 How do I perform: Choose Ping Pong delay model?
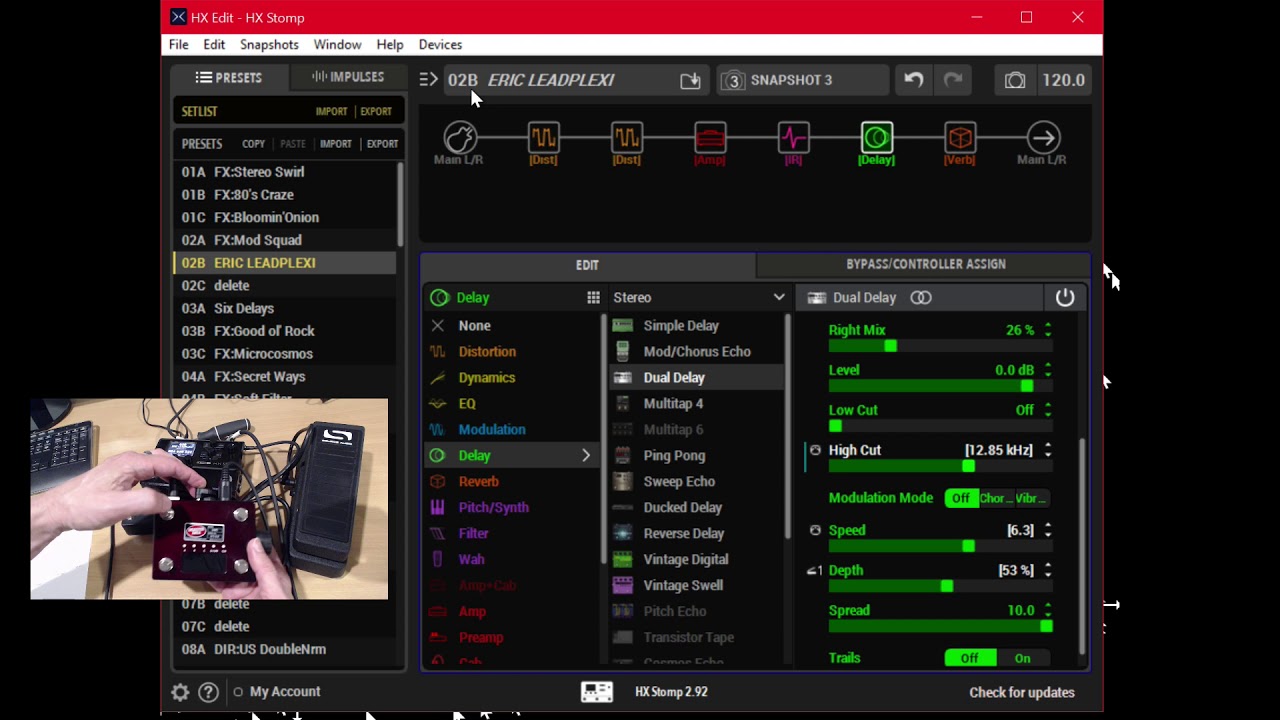674,456
